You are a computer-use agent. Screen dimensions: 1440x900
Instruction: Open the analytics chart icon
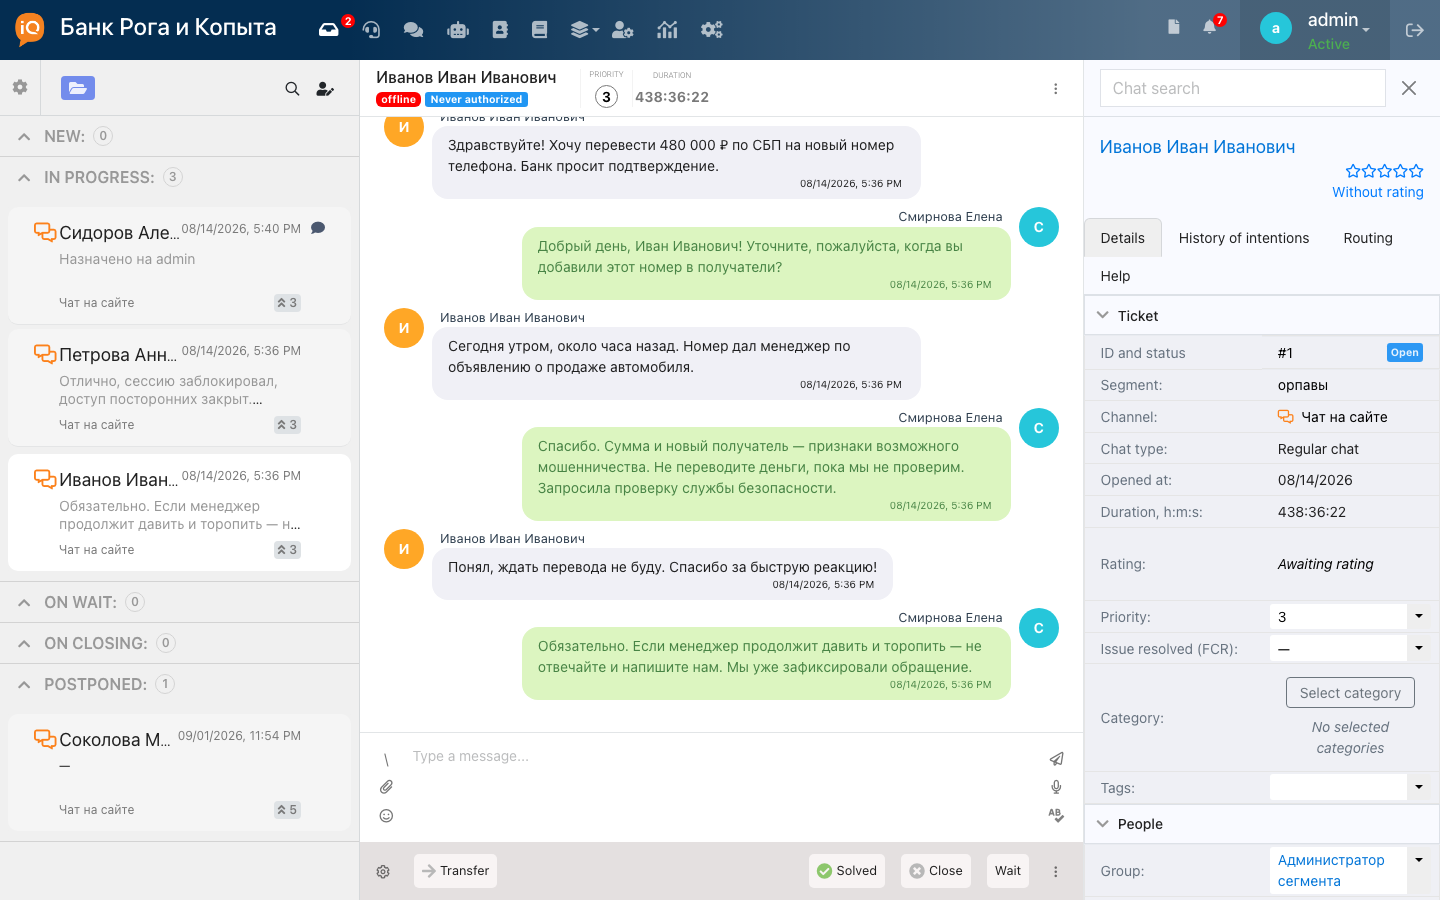click(x=668, y=30)
